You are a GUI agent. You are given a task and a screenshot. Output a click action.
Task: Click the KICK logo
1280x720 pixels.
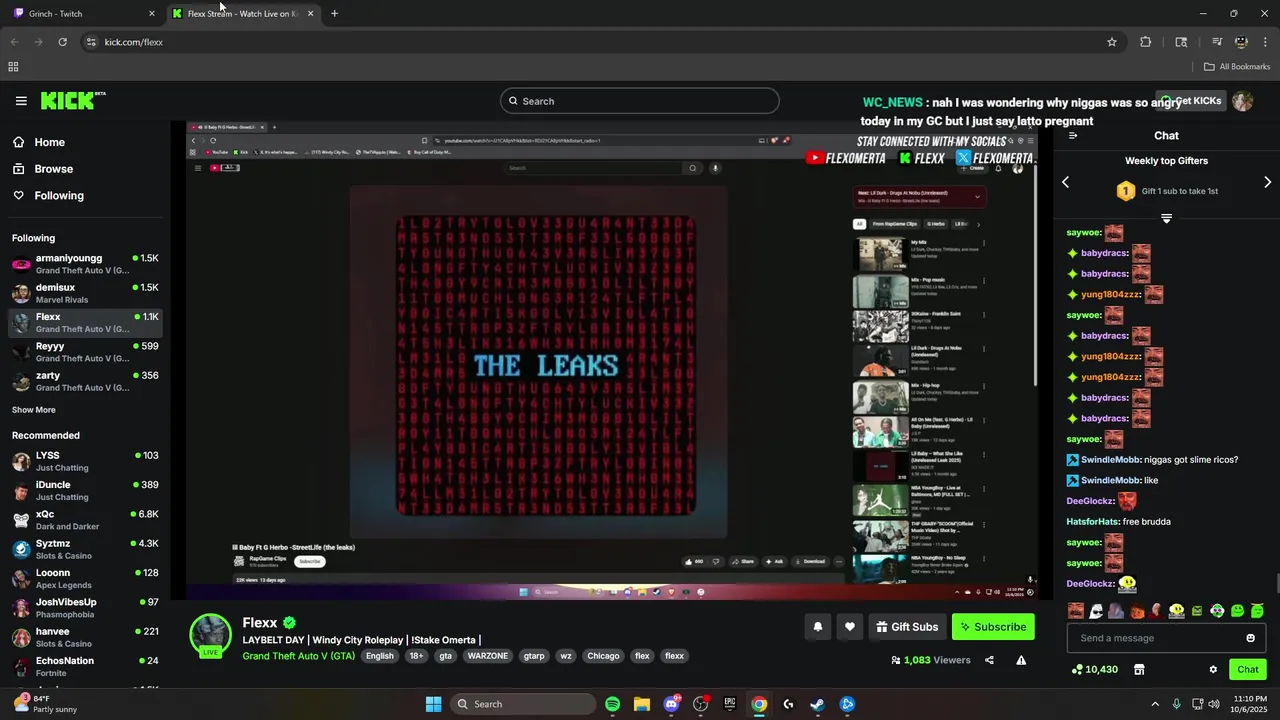pos(73,101)
